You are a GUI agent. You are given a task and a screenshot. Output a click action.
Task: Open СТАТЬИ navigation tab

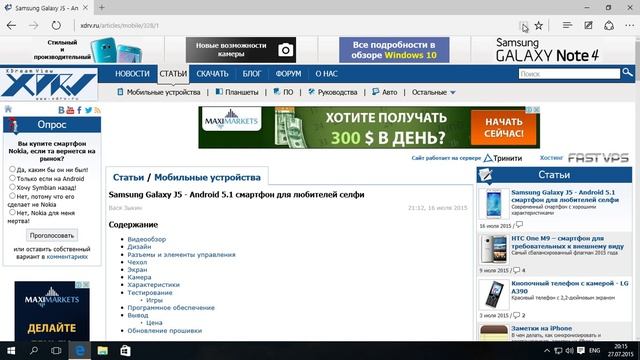pos(173,74)
